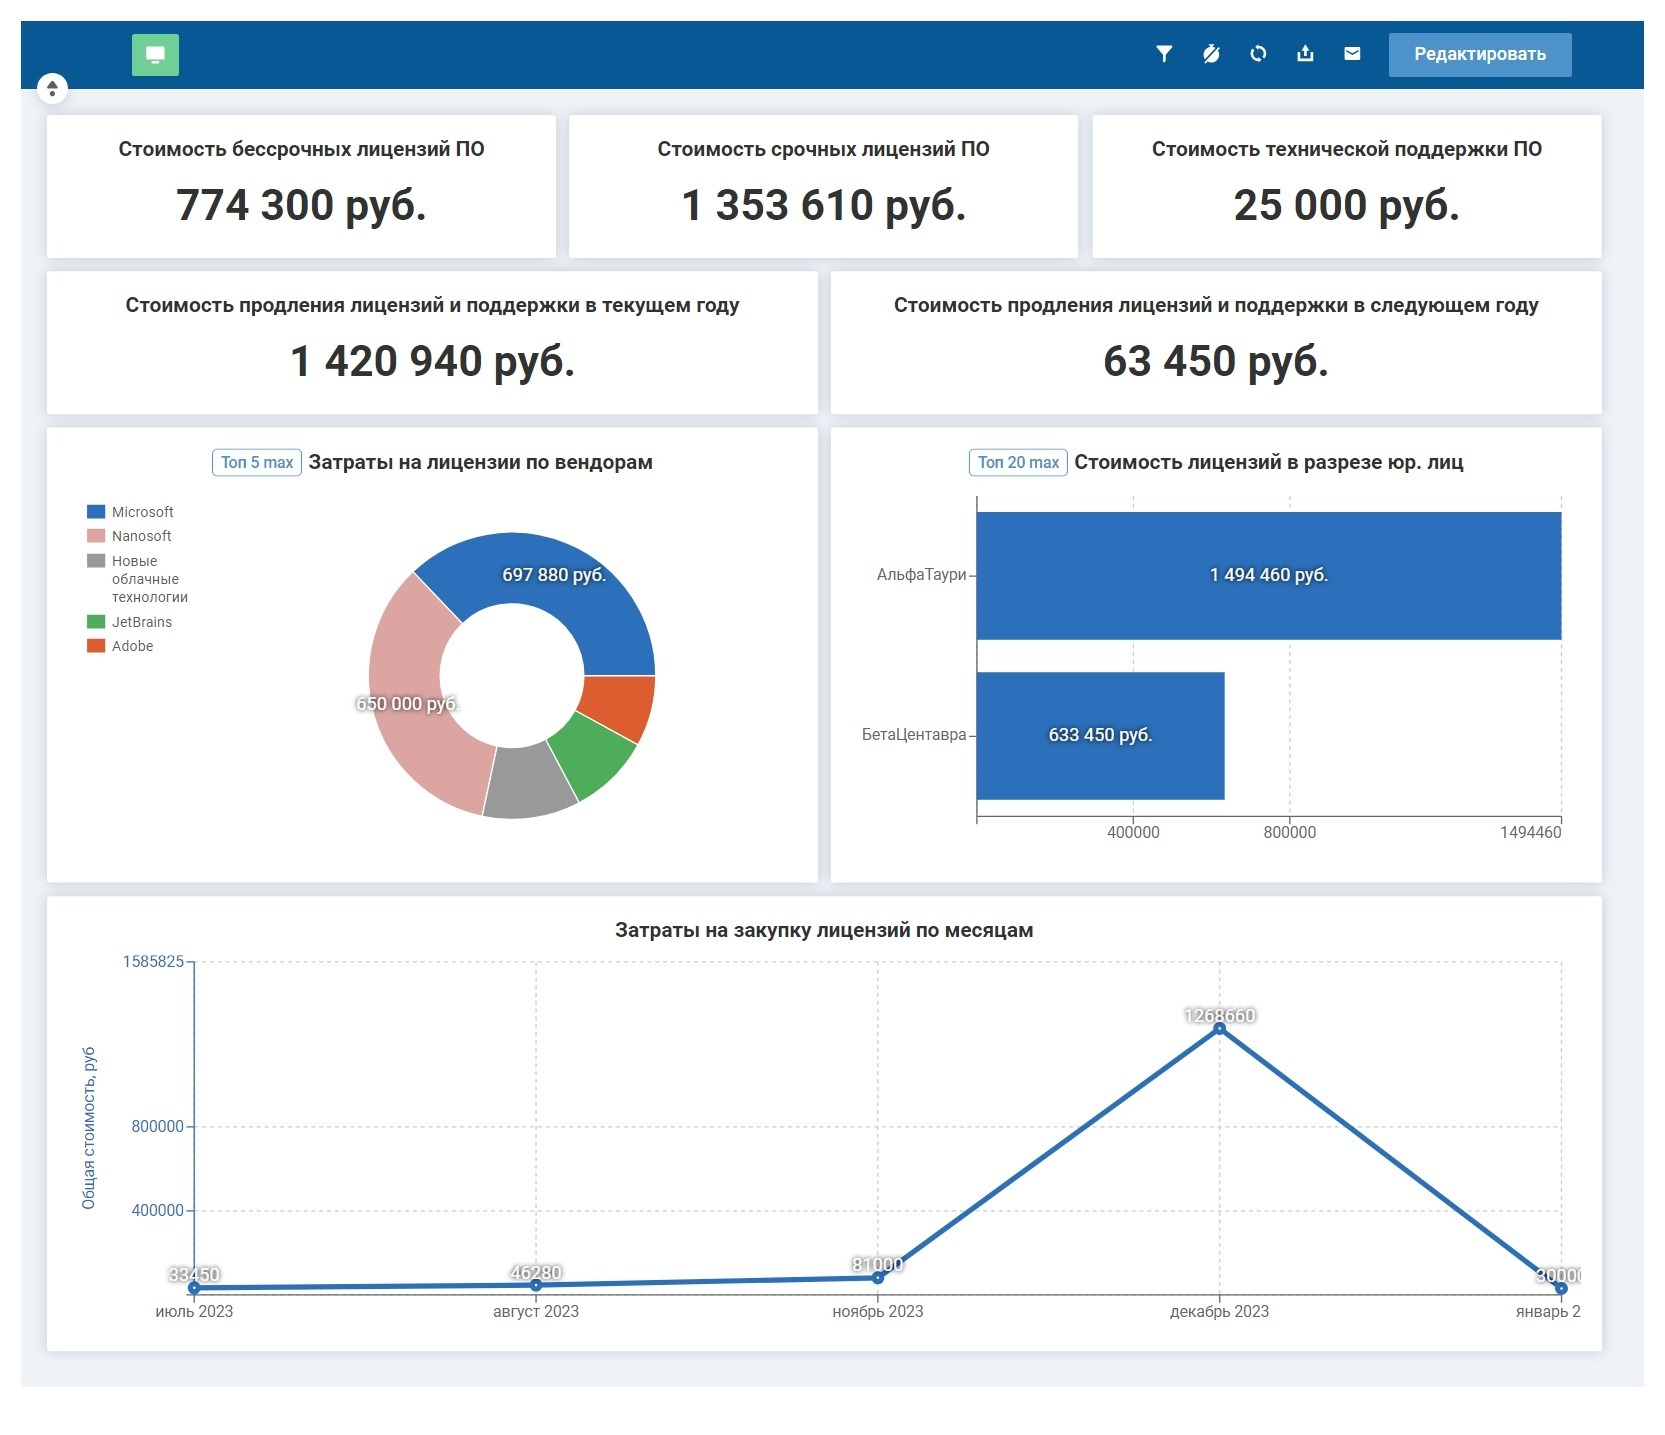The height and width of the screenshot is (1435, 1665).
Task: Open the refresh data icon
Action: pyautogui.click(x=1258, y=55)
